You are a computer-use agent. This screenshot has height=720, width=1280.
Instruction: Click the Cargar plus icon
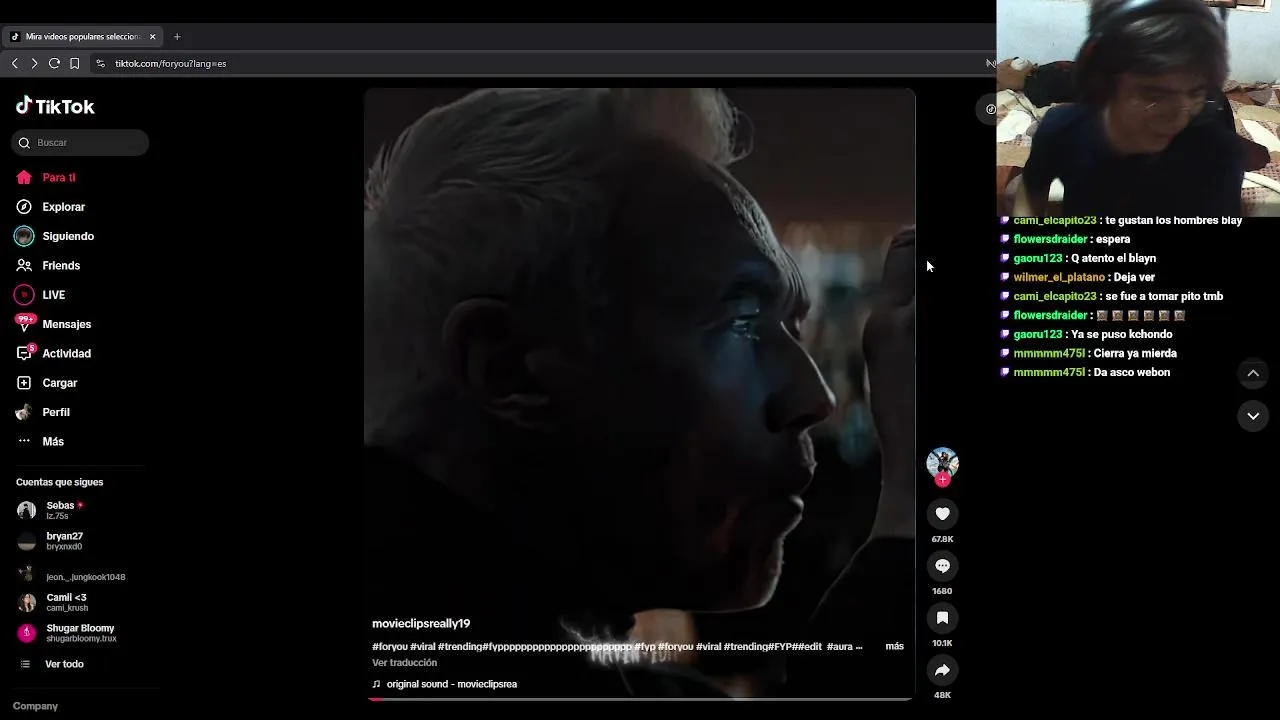(x=24, y=383)
